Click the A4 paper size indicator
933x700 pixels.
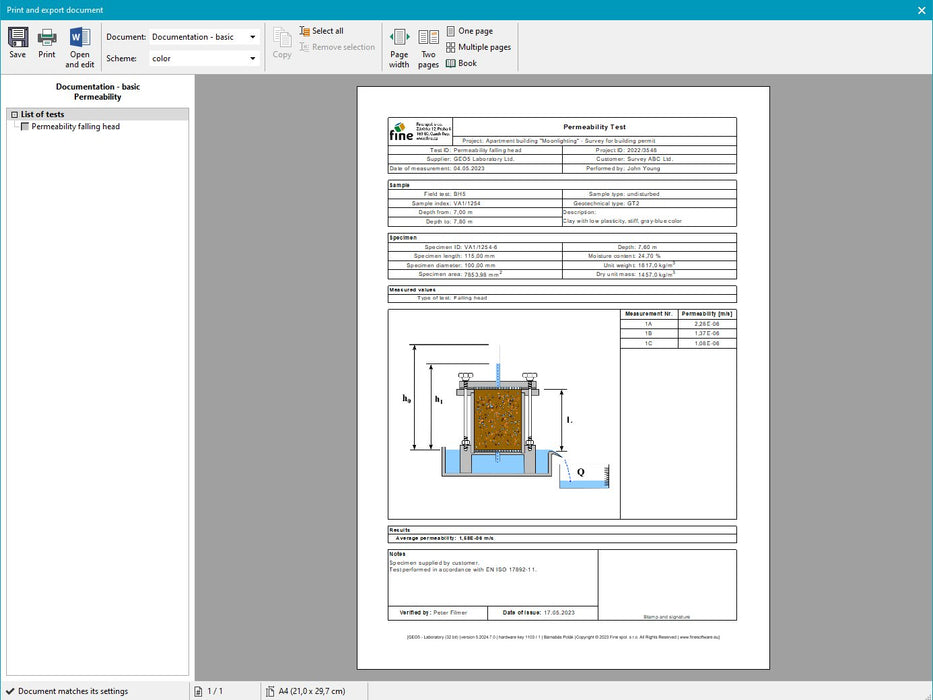point(308,691)
